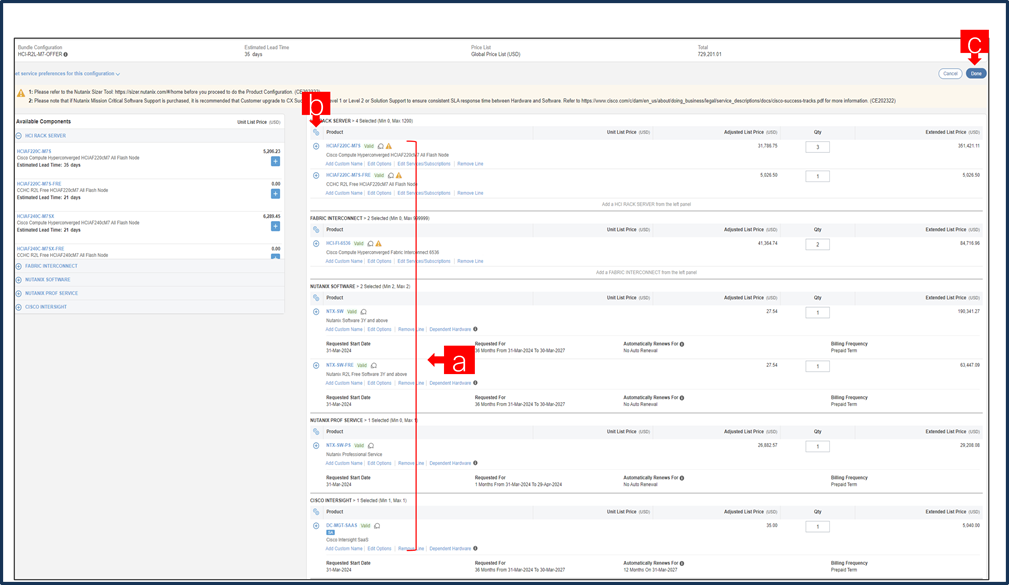
Task: Select total value 729,201.01
Action: coord(709,55)
